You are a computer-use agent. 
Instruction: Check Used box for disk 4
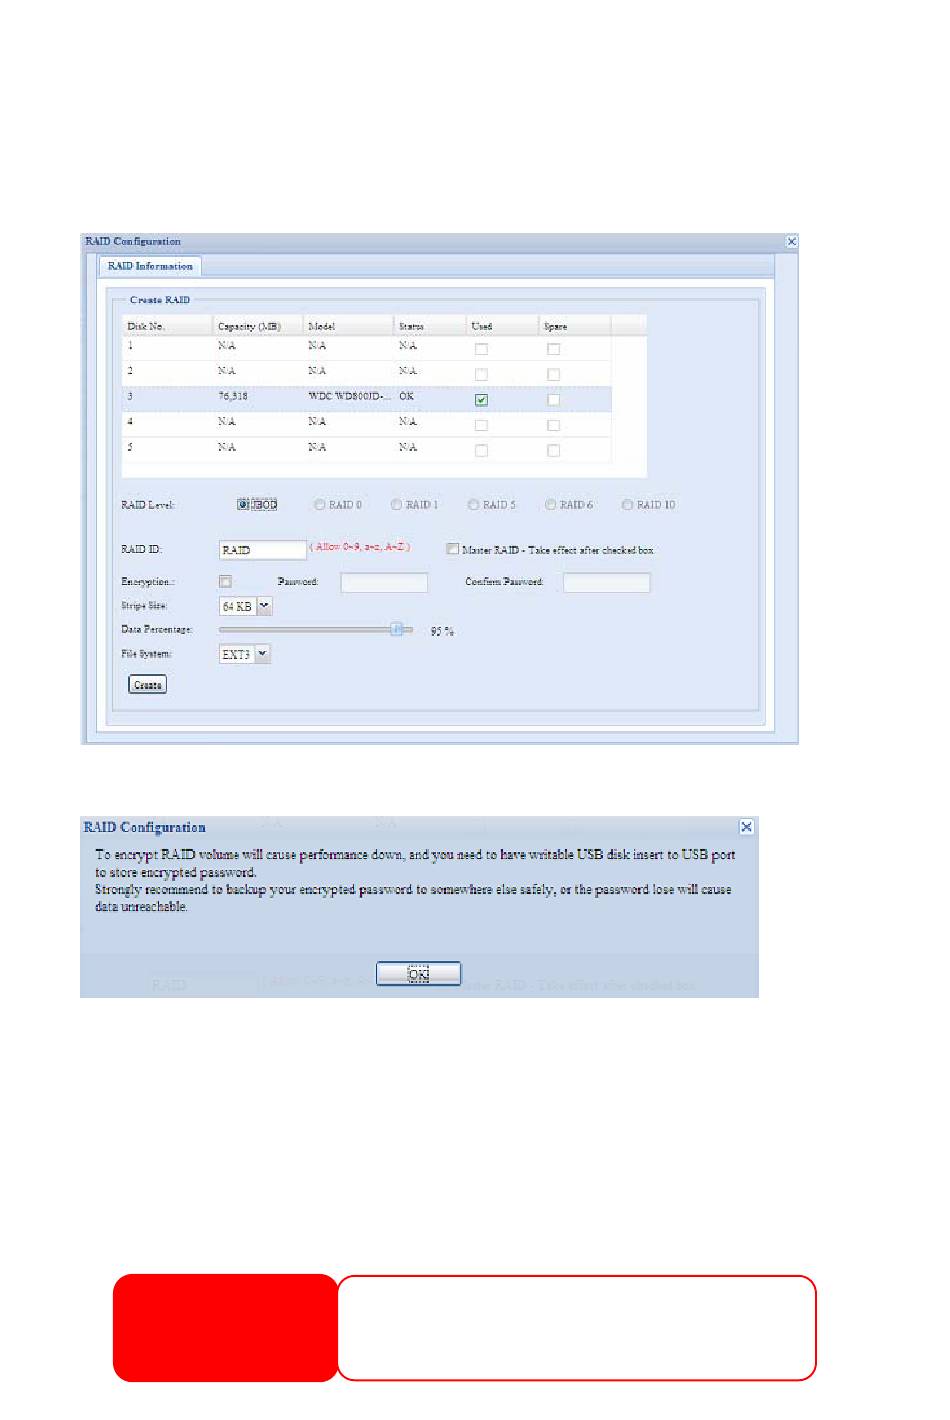[x=481, y=425]
